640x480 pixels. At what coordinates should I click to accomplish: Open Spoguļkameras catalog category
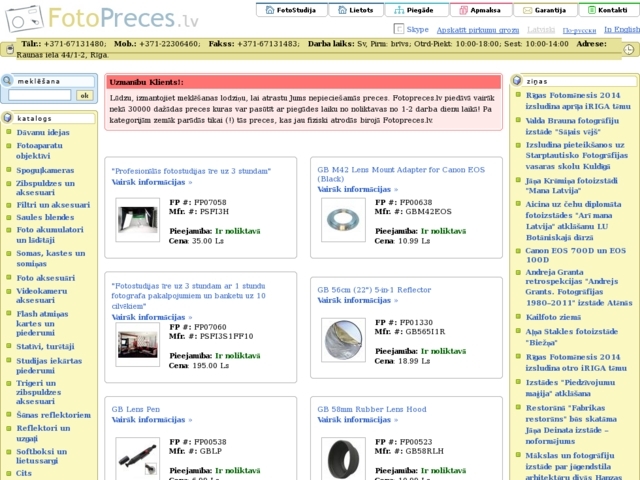tap(45, 170)
